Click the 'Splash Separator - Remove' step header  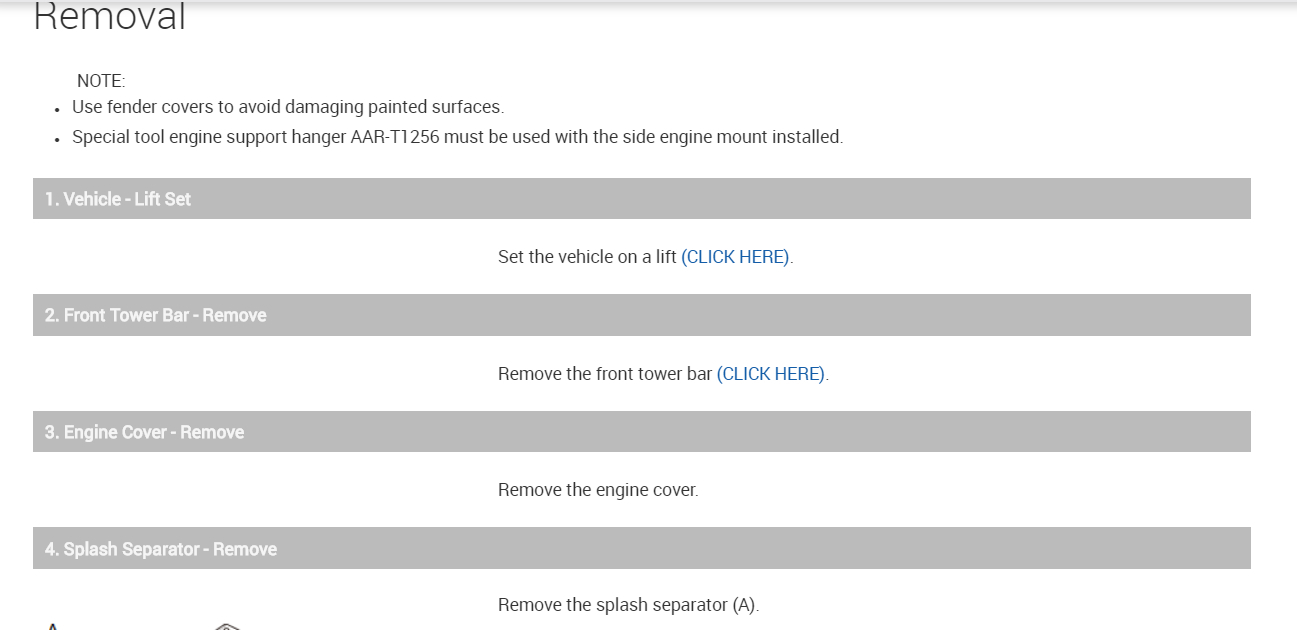(160, 549)
